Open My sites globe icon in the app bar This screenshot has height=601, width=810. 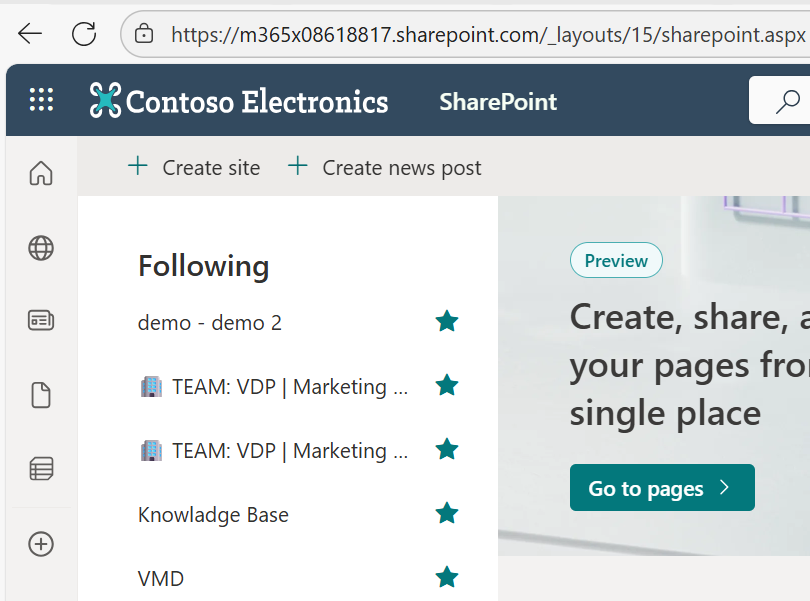coord(41,248)
